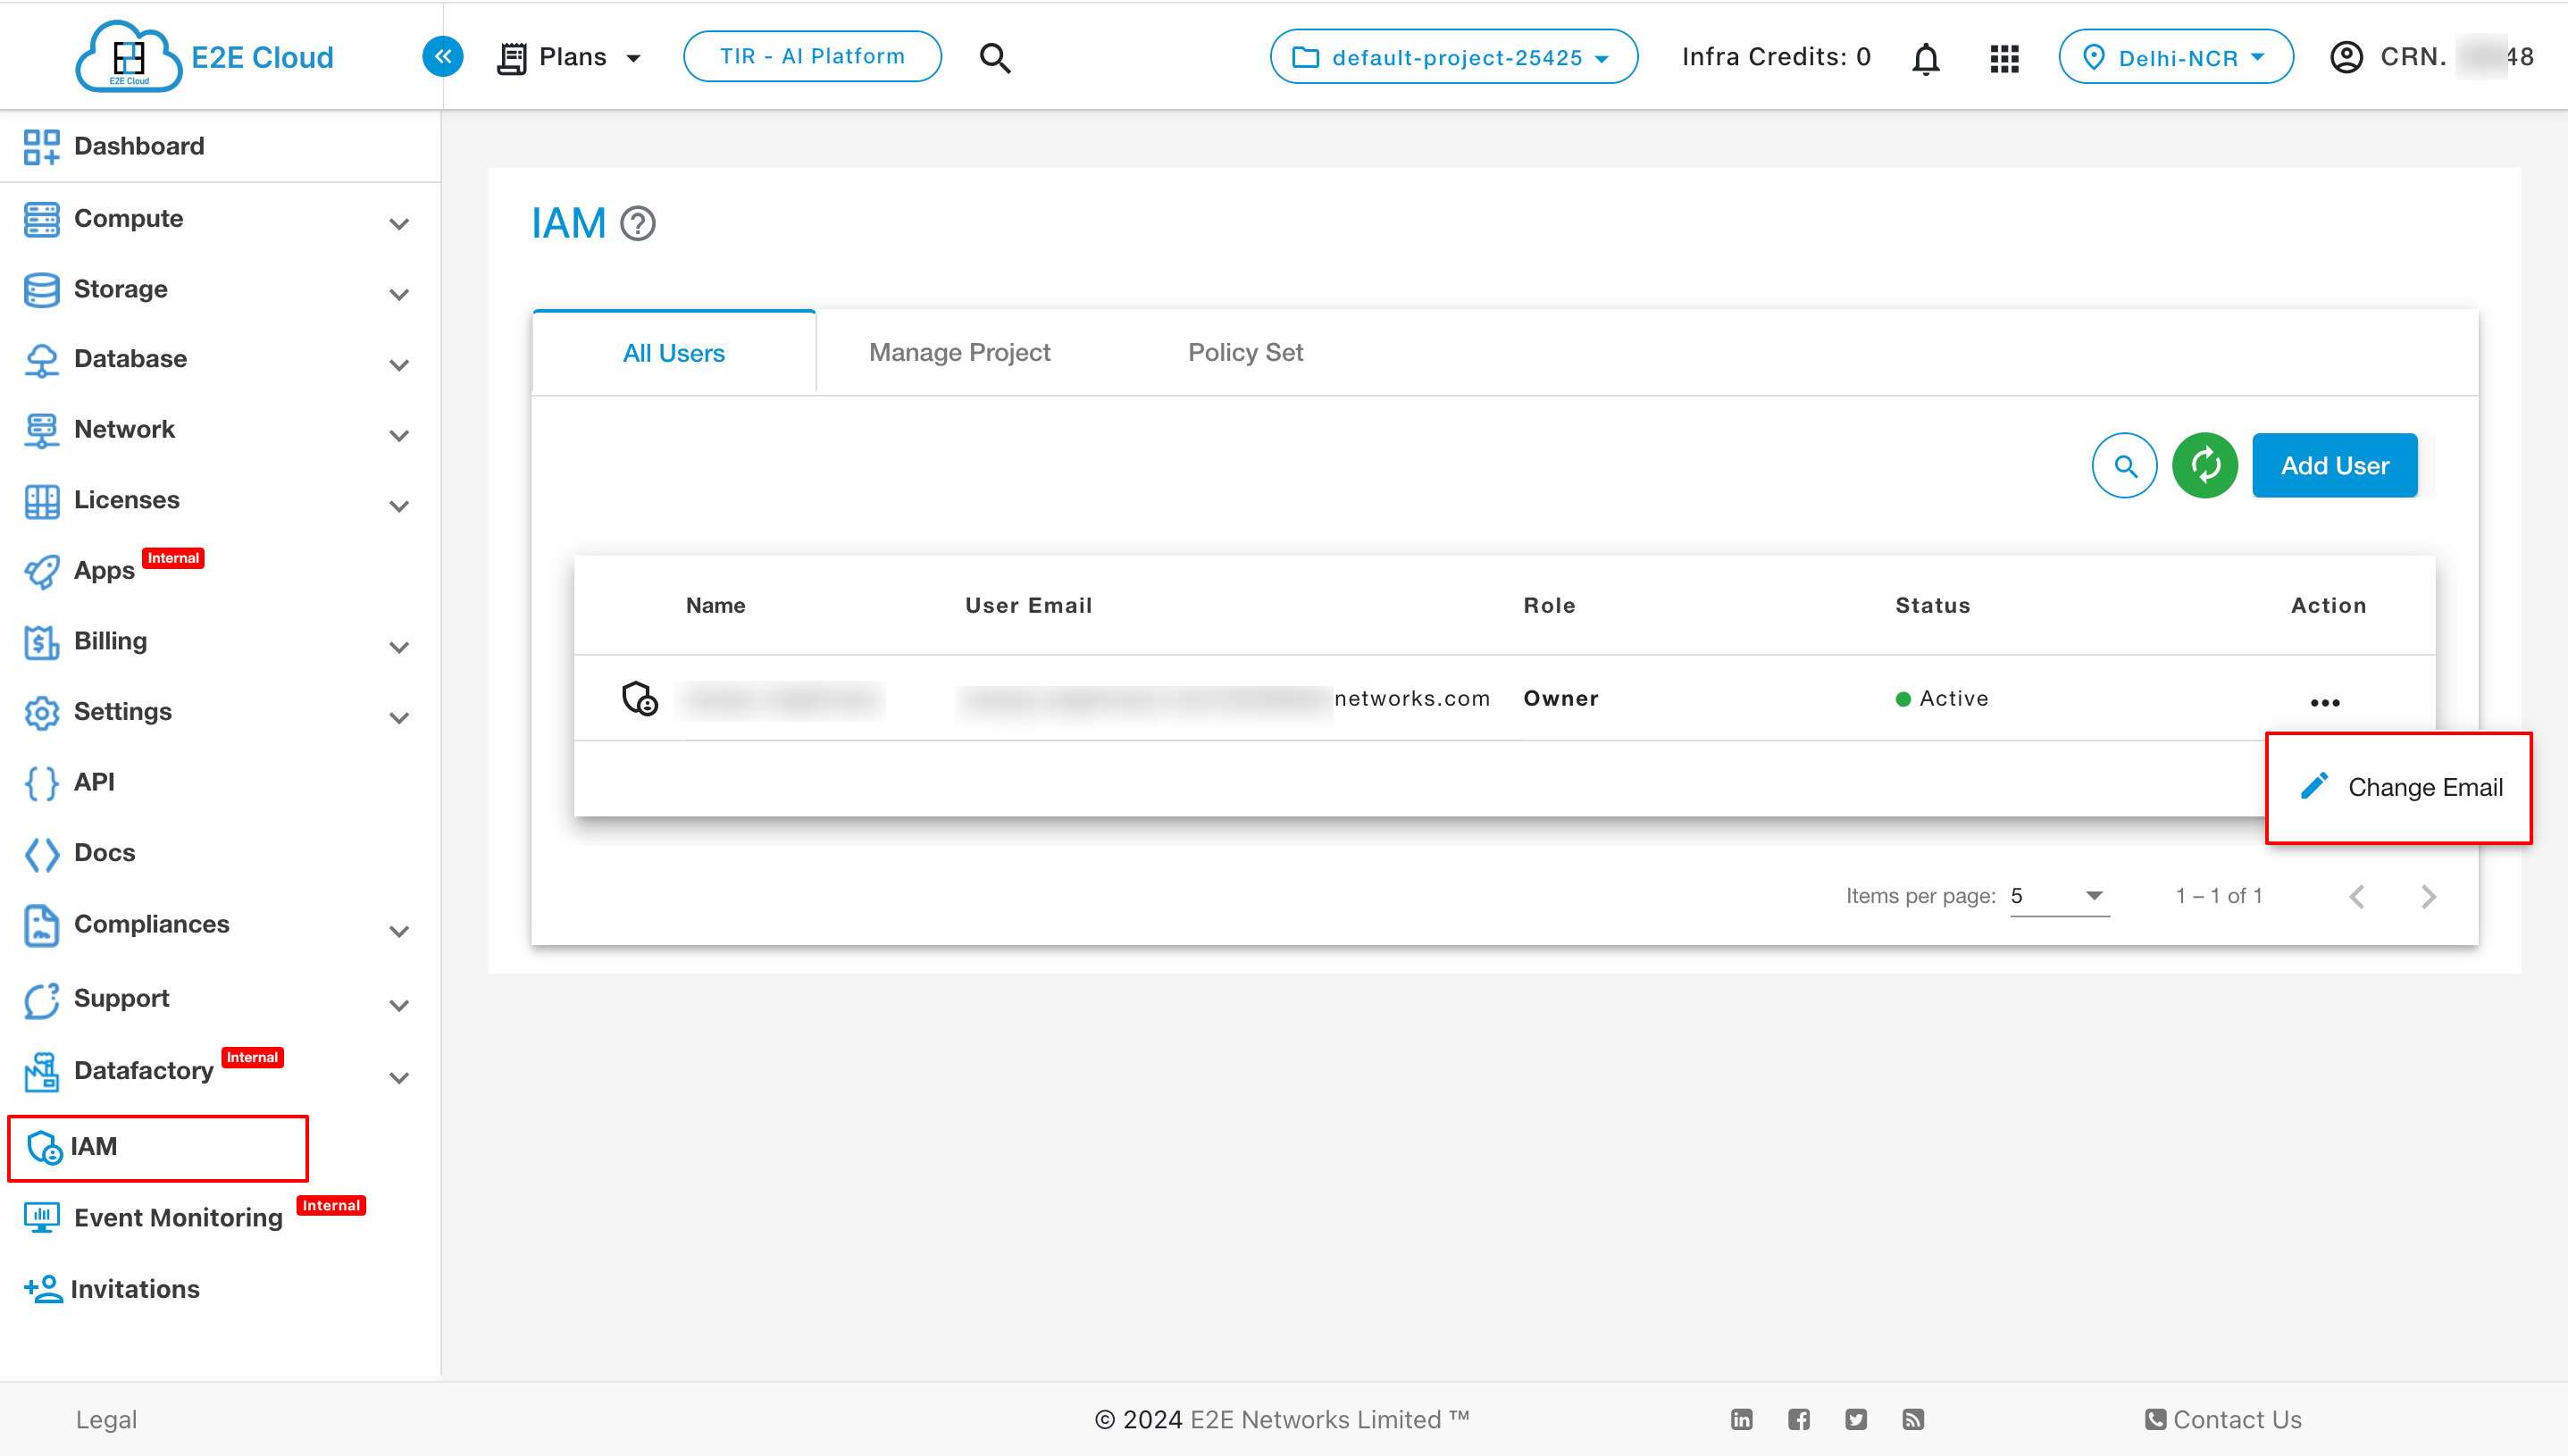Click the Infra Credits: 0 text

pyautogui.click(x=1776, y=57)
